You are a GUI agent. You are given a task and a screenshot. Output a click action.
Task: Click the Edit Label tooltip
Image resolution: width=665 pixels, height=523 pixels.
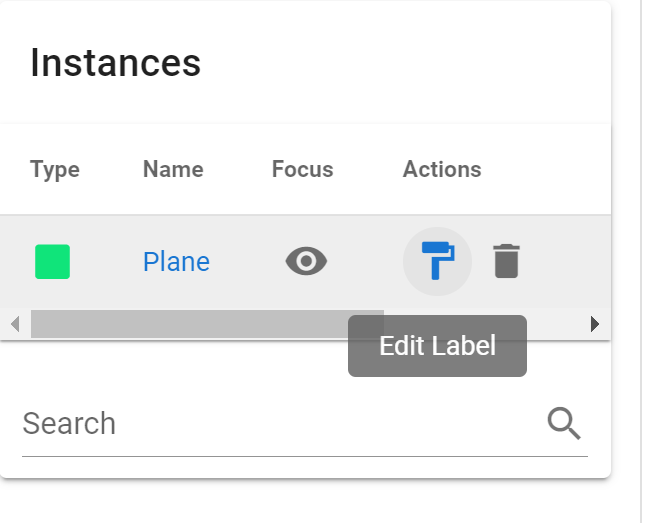pyautogui.click(x=437, y=346)
